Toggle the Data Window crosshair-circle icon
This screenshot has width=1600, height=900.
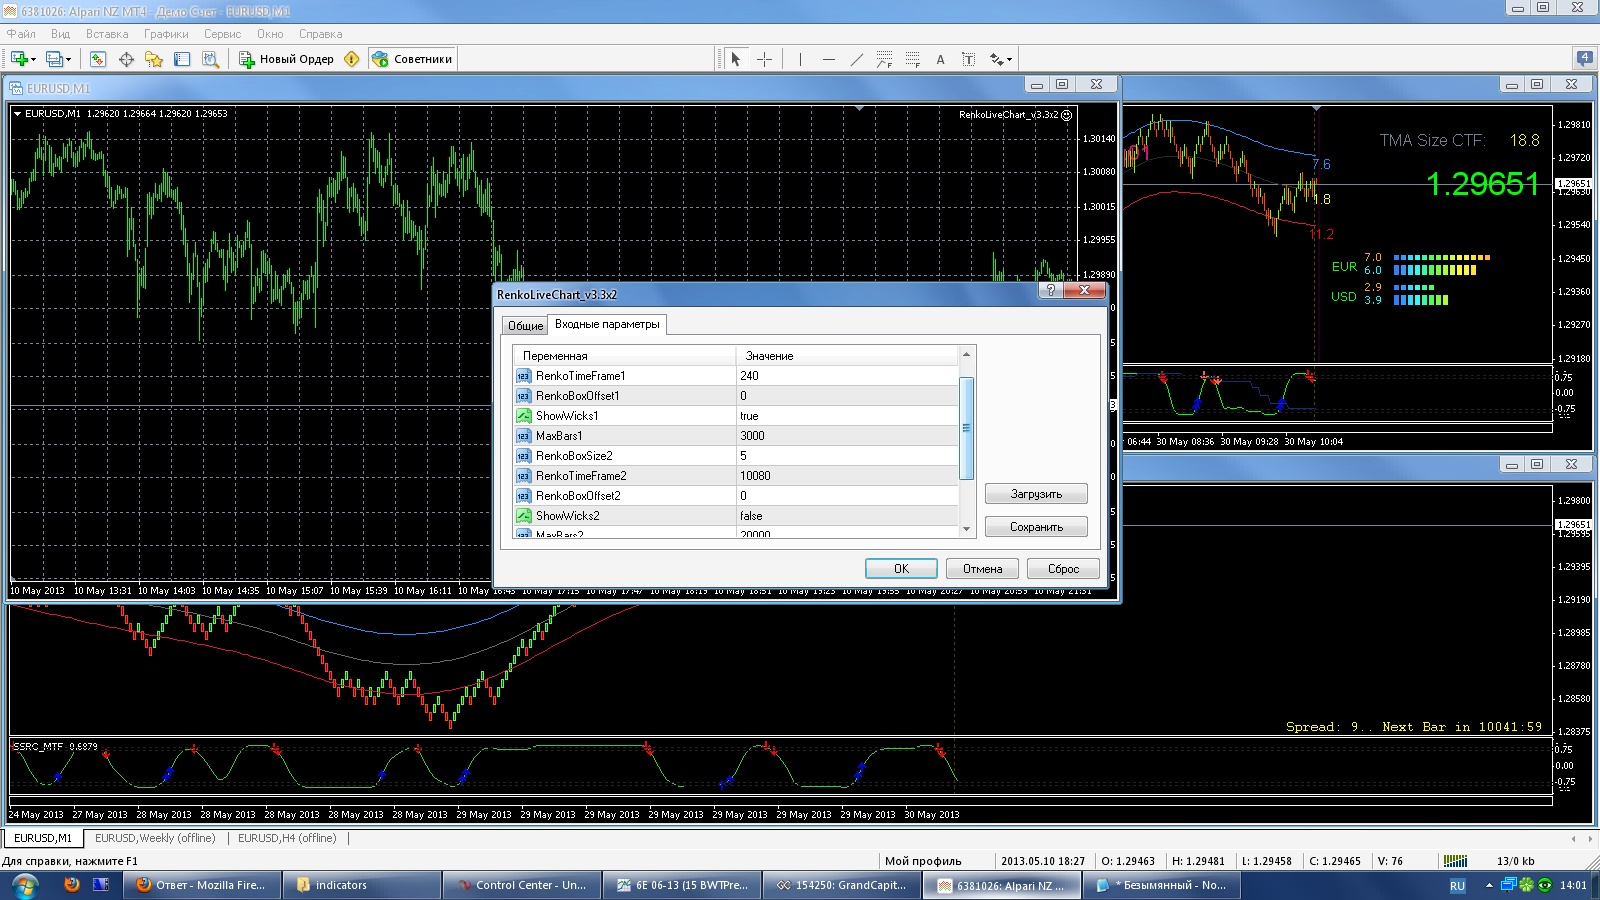[126, 59]
